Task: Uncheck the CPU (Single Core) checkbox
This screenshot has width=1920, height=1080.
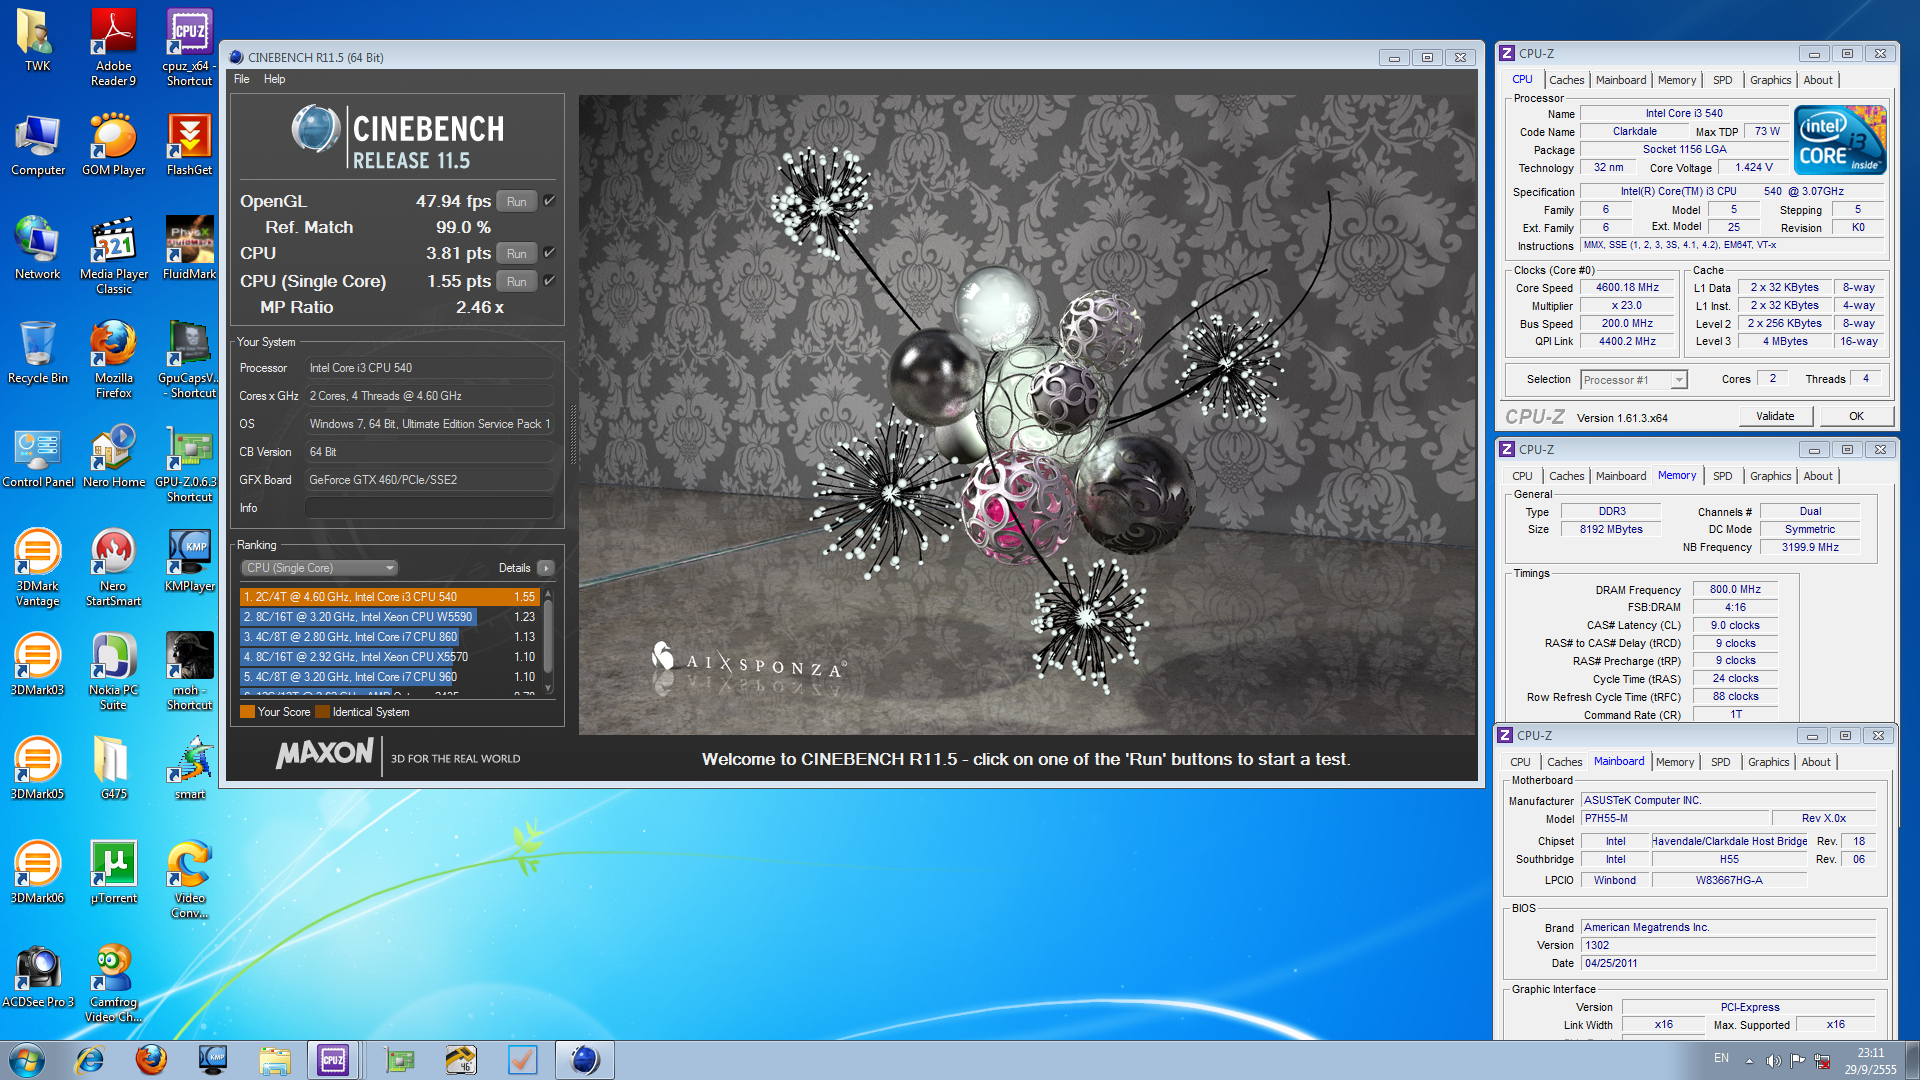Action: (x=549, y=281)
